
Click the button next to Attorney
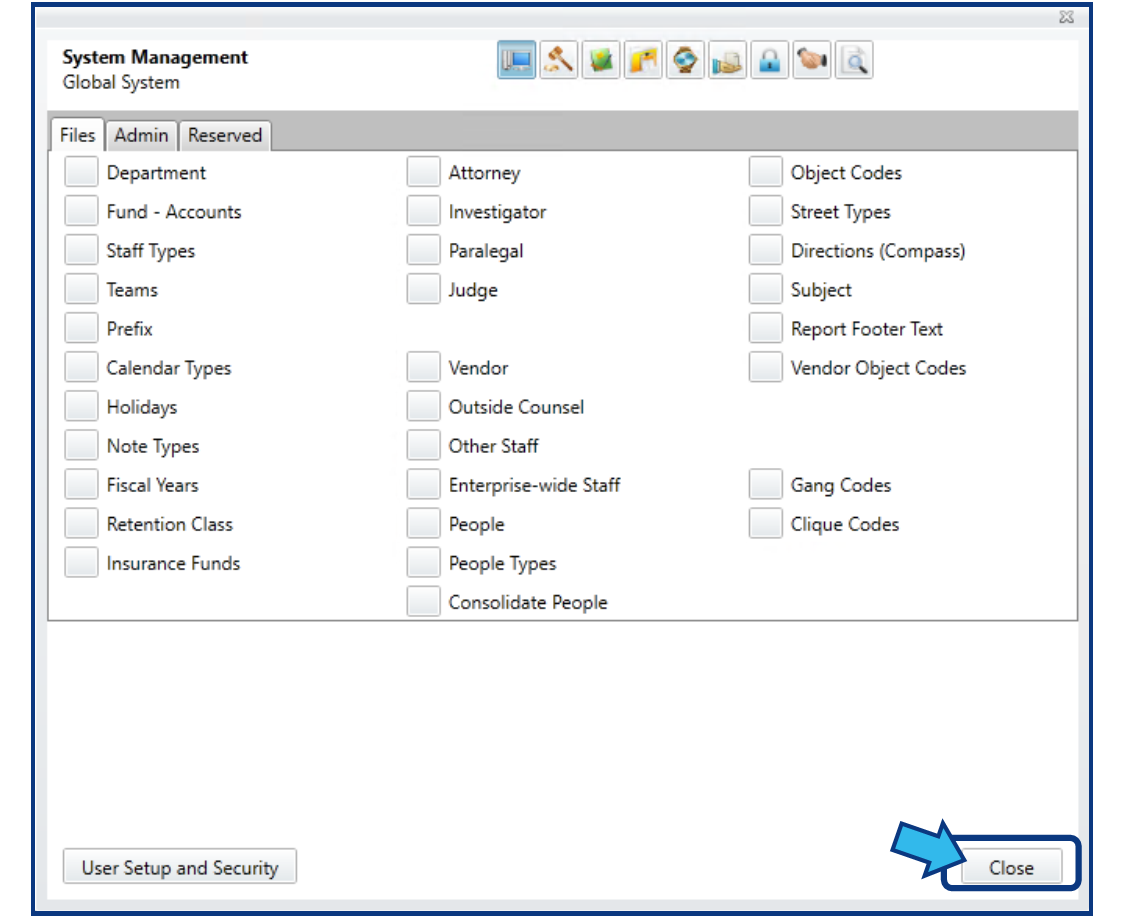(423, 172)
